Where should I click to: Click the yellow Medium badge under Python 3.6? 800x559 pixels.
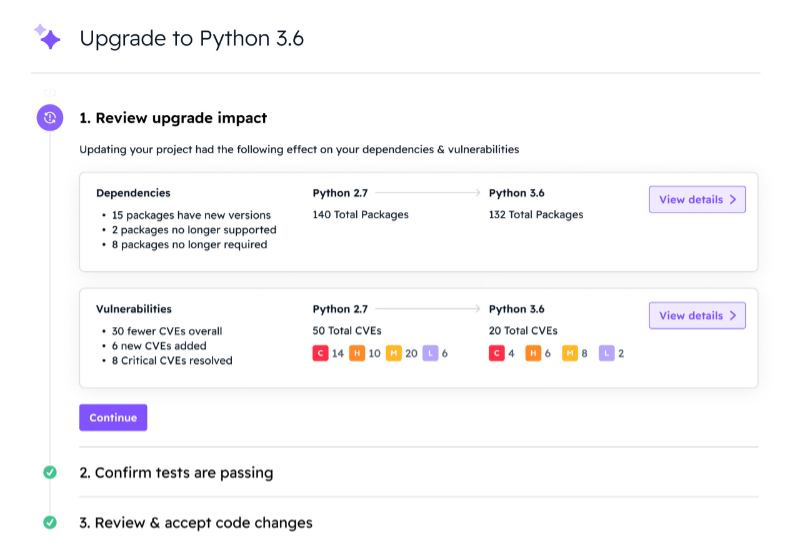tap(570, 353)
